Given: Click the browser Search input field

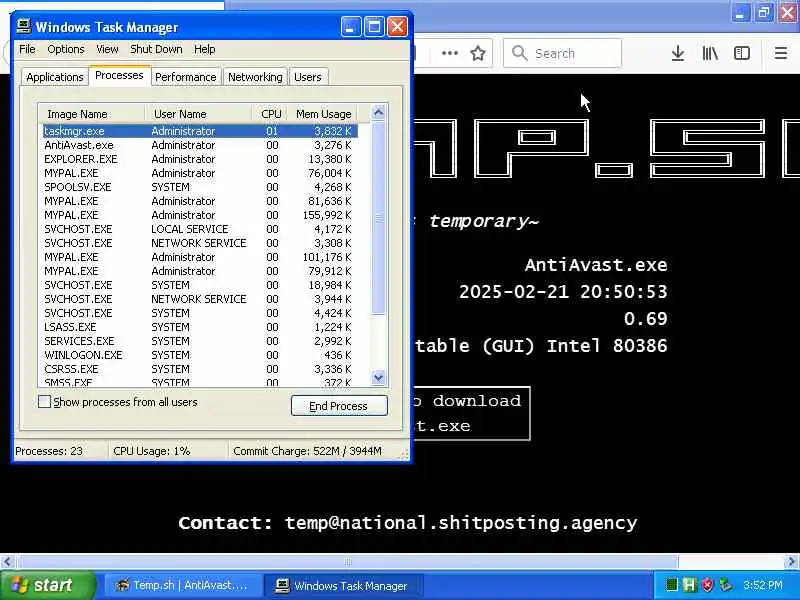Looking at the screenshot, I should pos(562,53).
